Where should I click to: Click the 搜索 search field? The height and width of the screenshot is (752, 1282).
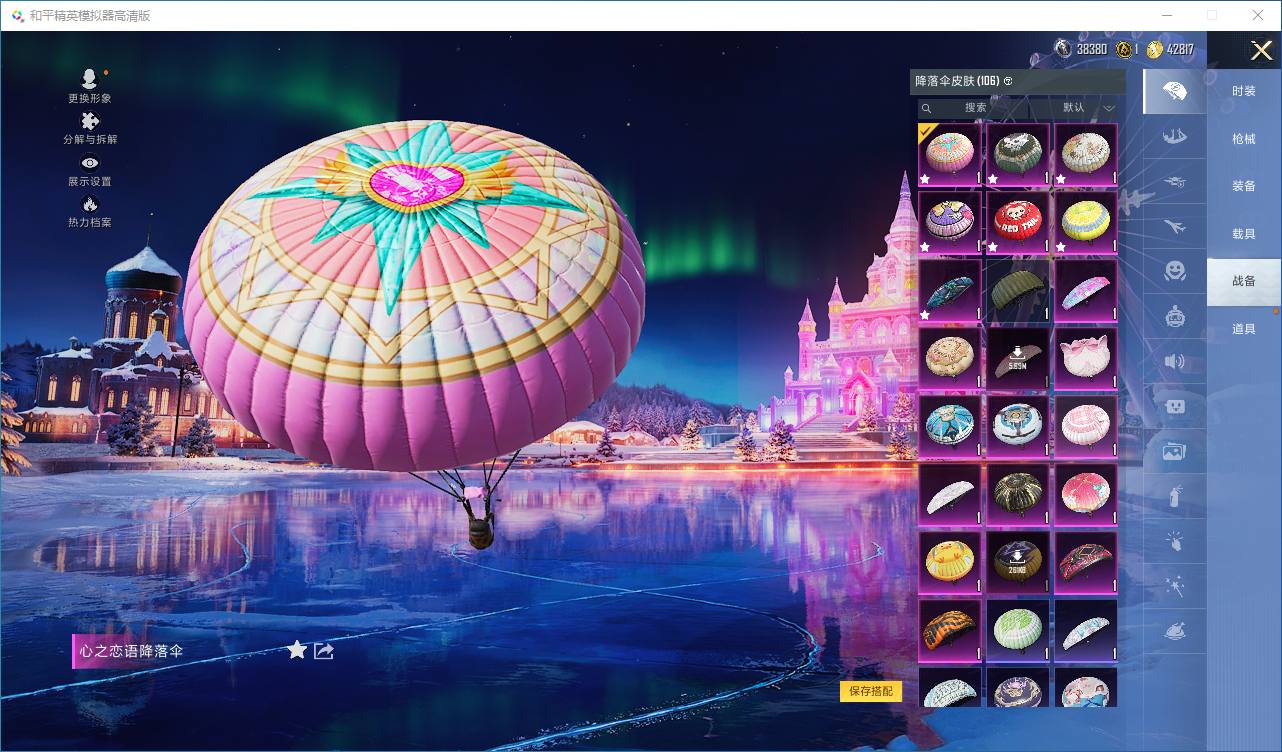(975, 108)
